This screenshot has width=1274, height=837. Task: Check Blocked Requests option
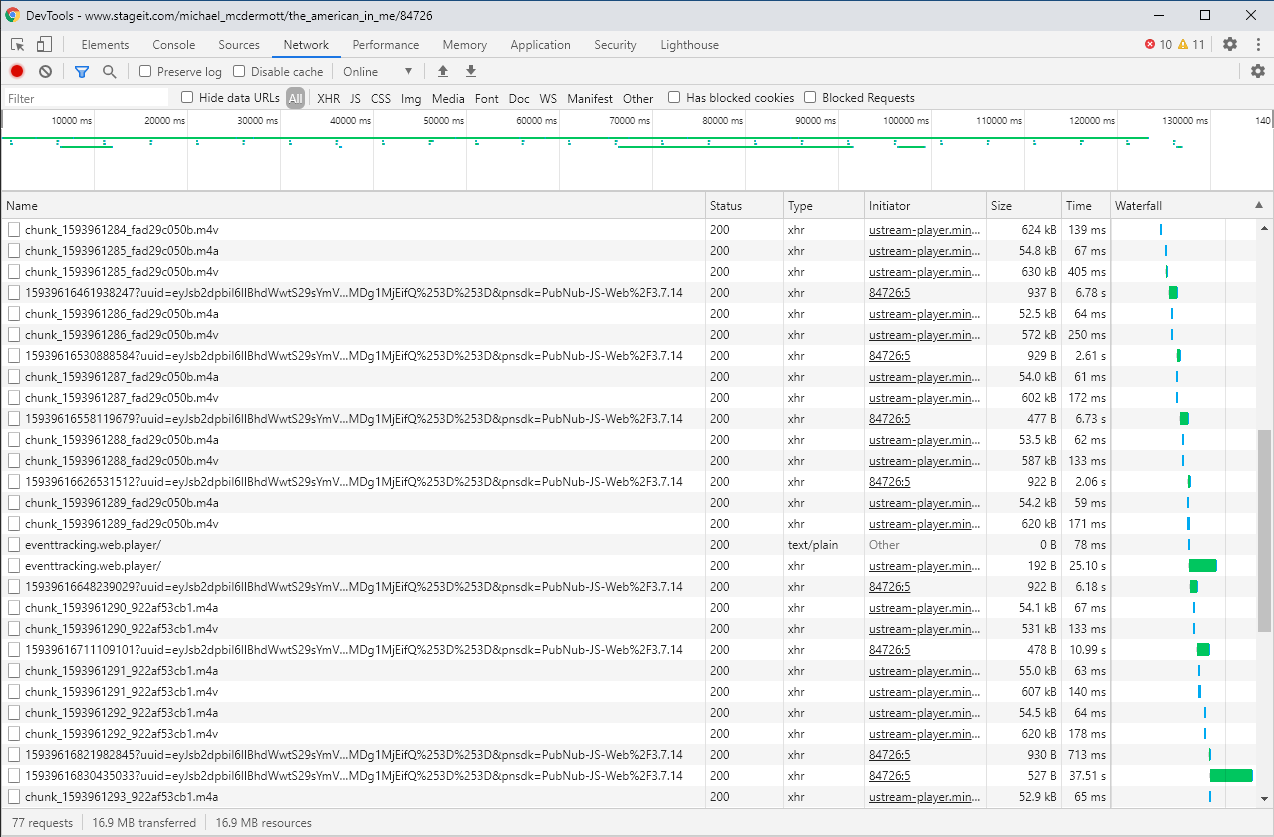[810, 97]
